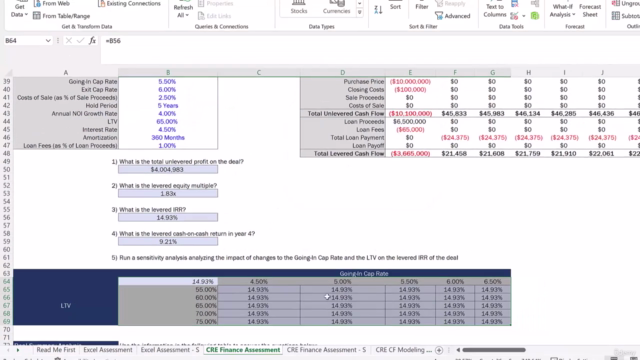The image size is (640, 360).
Task: Select row 64 header
Action: (7, 281)
